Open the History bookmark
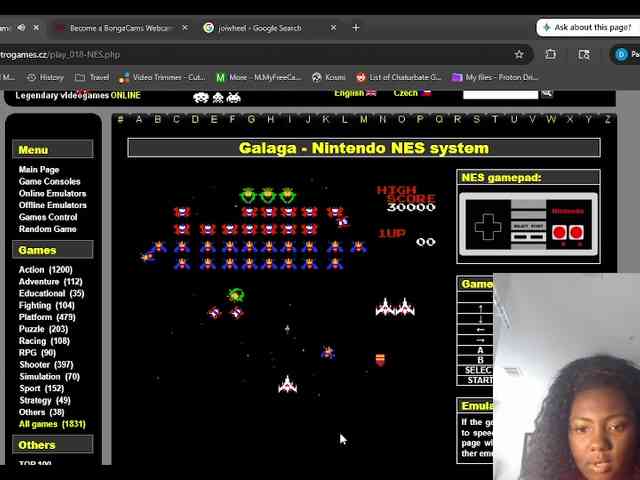Screen dimensions: 640x480 point(45,77)
